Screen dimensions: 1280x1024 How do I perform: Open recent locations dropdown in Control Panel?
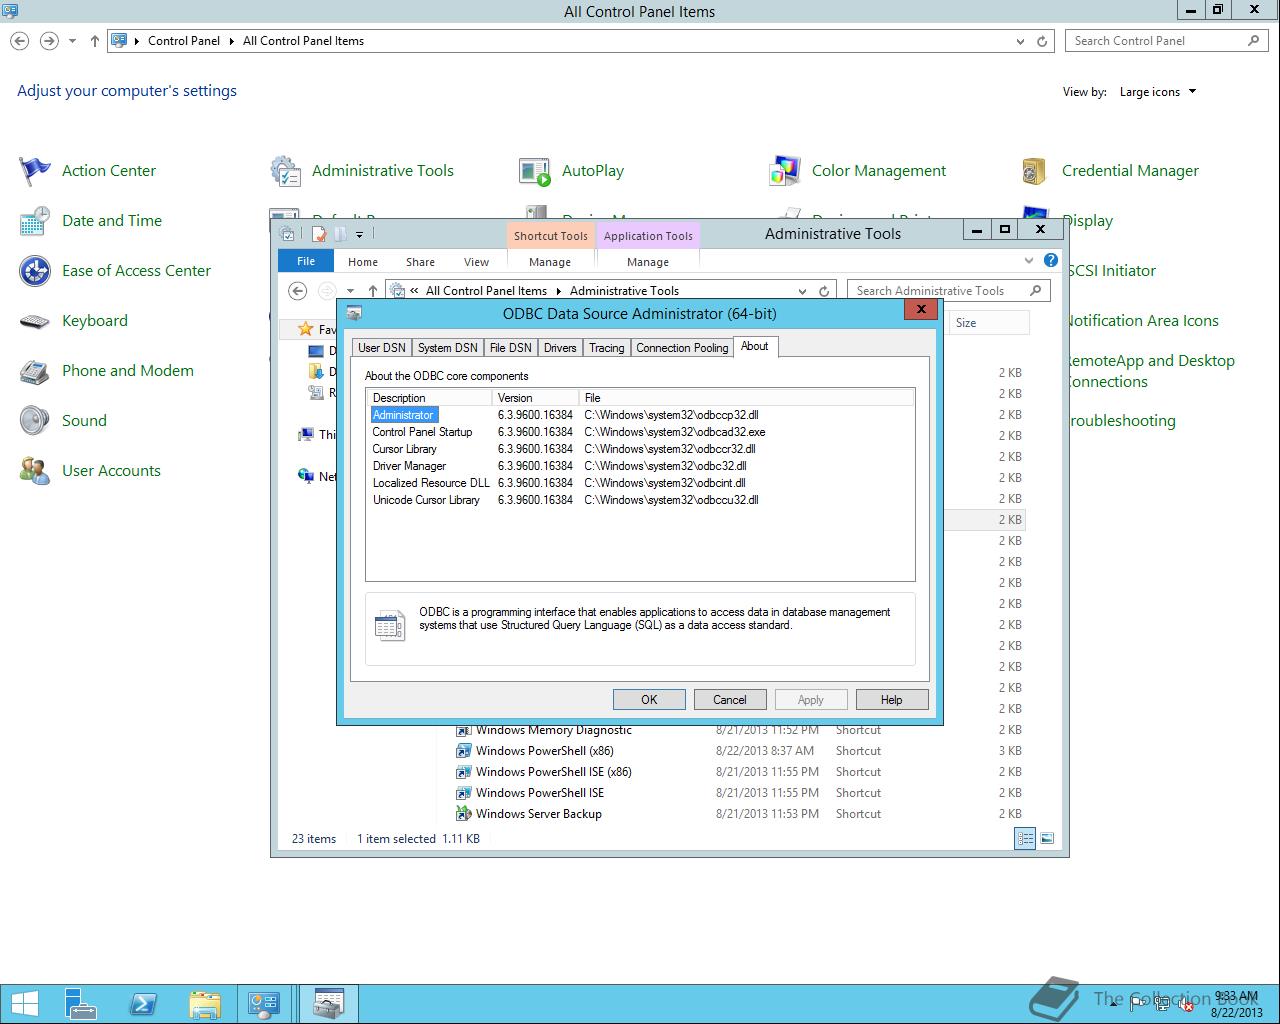[x=72, y=41]
